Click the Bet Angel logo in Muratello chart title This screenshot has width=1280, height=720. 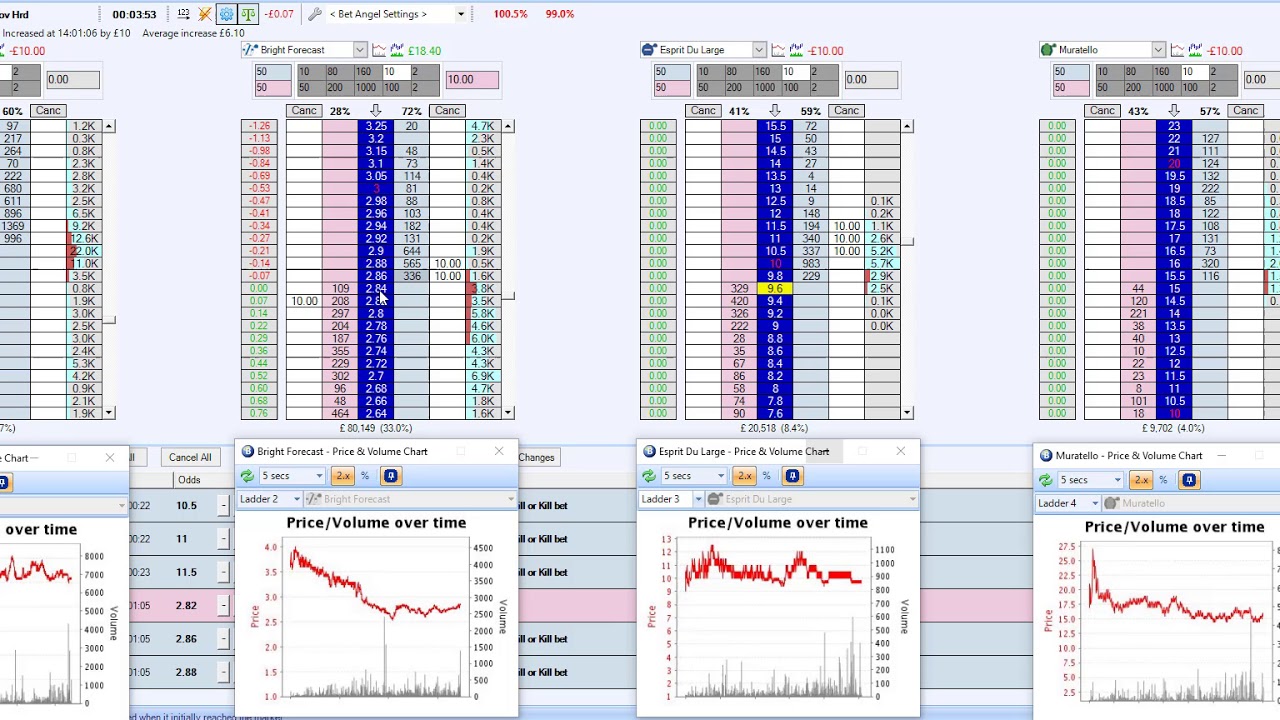1046,456
